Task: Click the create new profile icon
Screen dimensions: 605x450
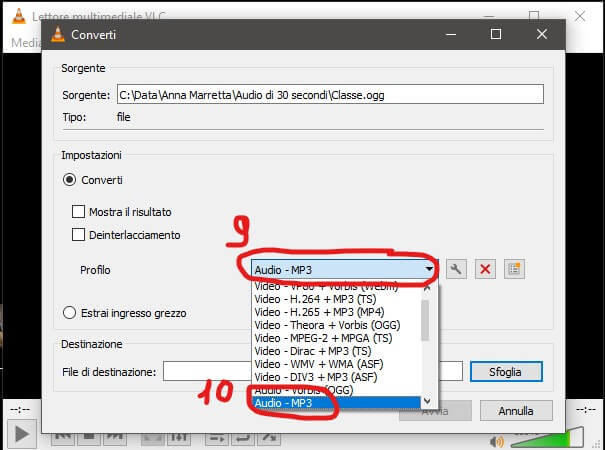Action: (515, 270)
